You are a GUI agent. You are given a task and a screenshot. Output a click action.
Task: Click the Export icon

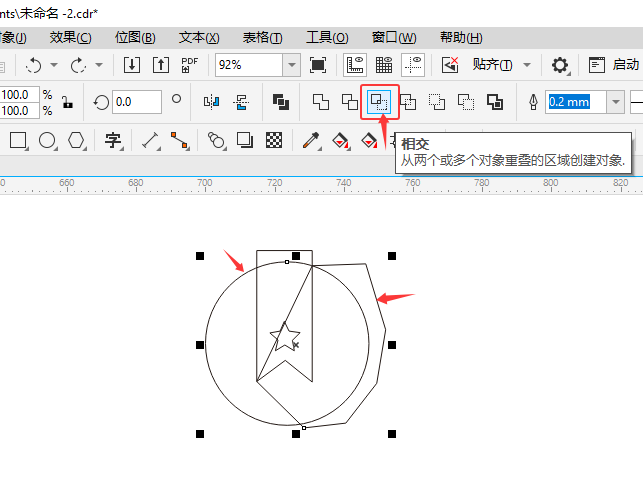pyautogui.click(x=161, y=65)
